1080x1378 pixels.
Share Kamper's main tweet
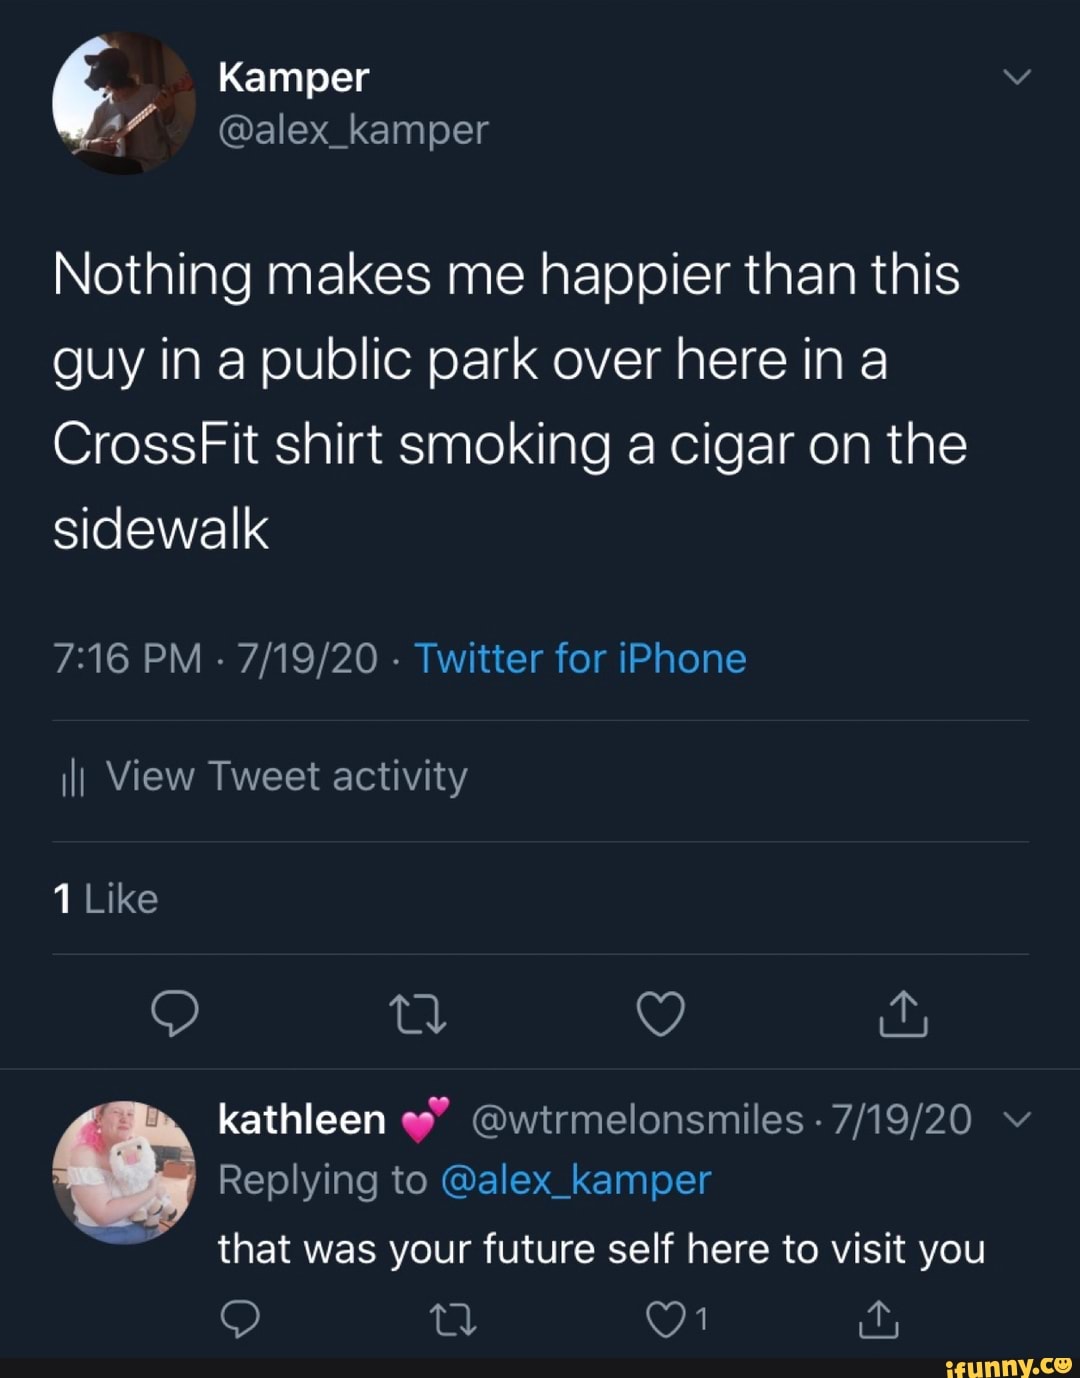click(x=903, y=1014)
